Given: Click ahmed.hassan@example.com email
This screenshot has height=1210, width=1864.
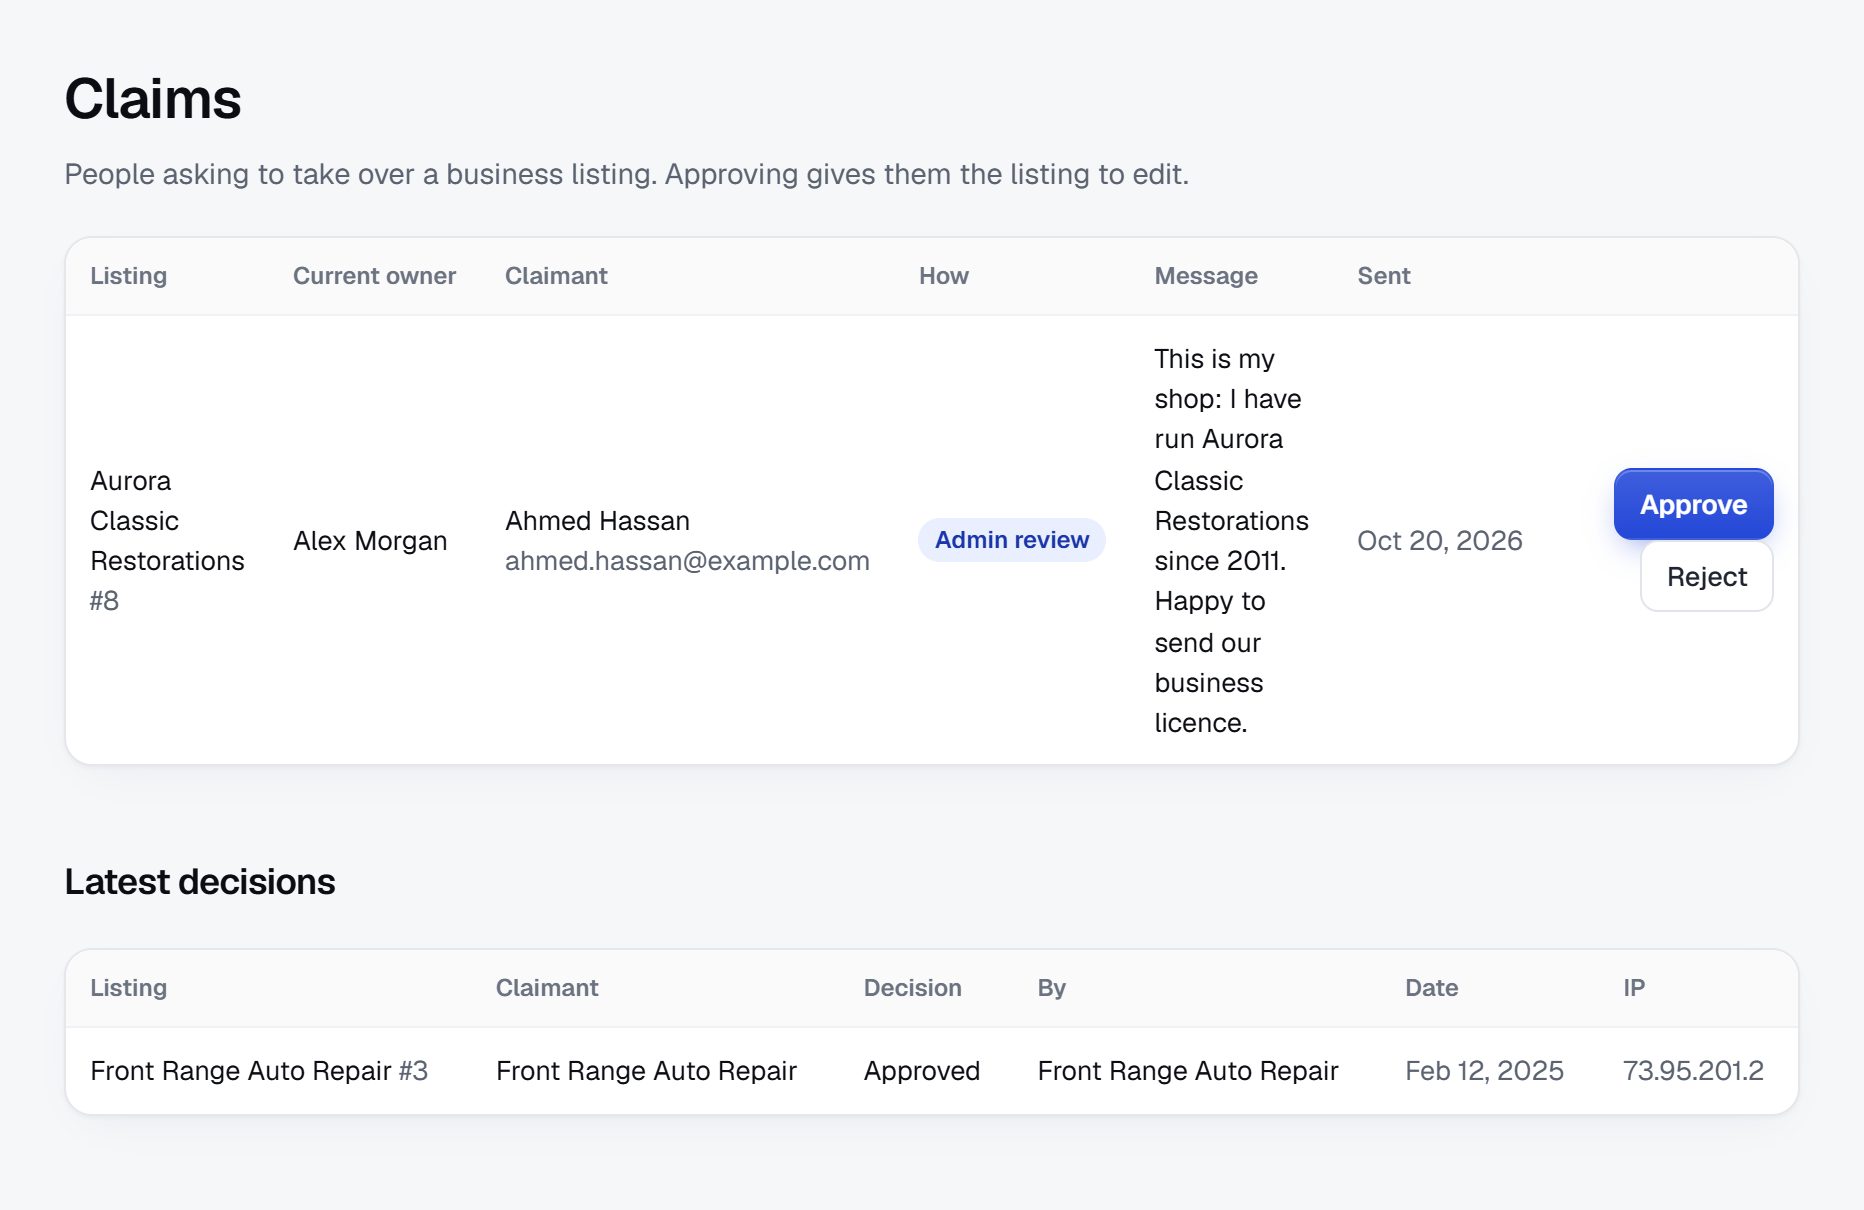Looking at the screenshot, I should pos(687,561).
